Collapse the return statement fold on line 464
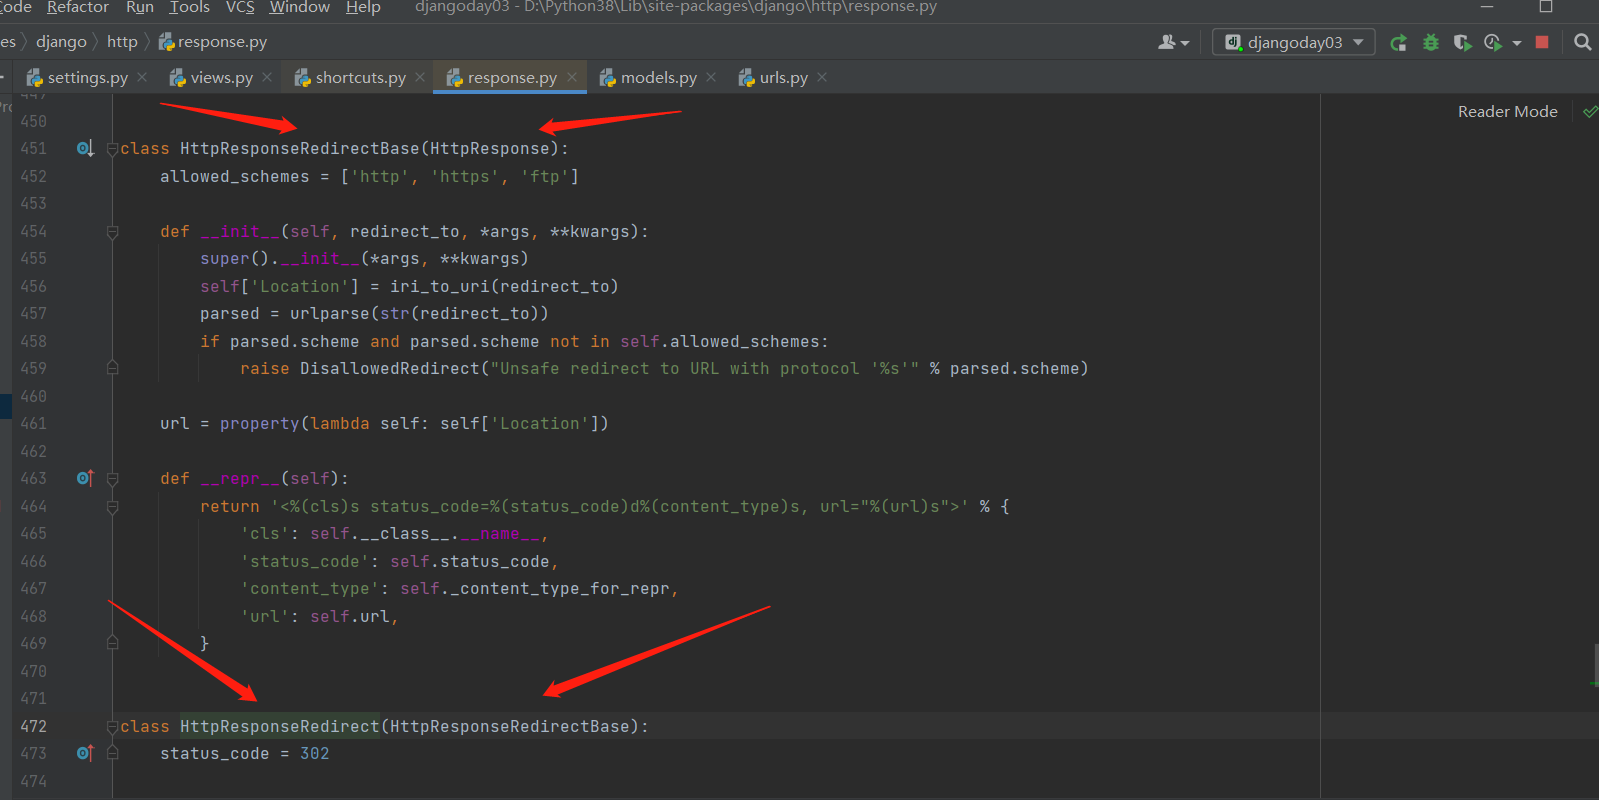The height and width of the screenshot is (800, 1599). click(x=113, y=507)
